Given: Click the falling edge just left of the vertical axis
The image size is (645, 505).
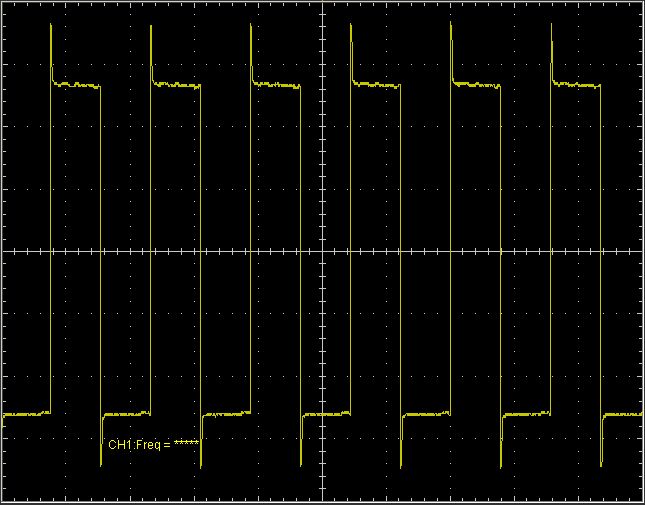Looking at the screenshot, I should (x=300, y=252).
